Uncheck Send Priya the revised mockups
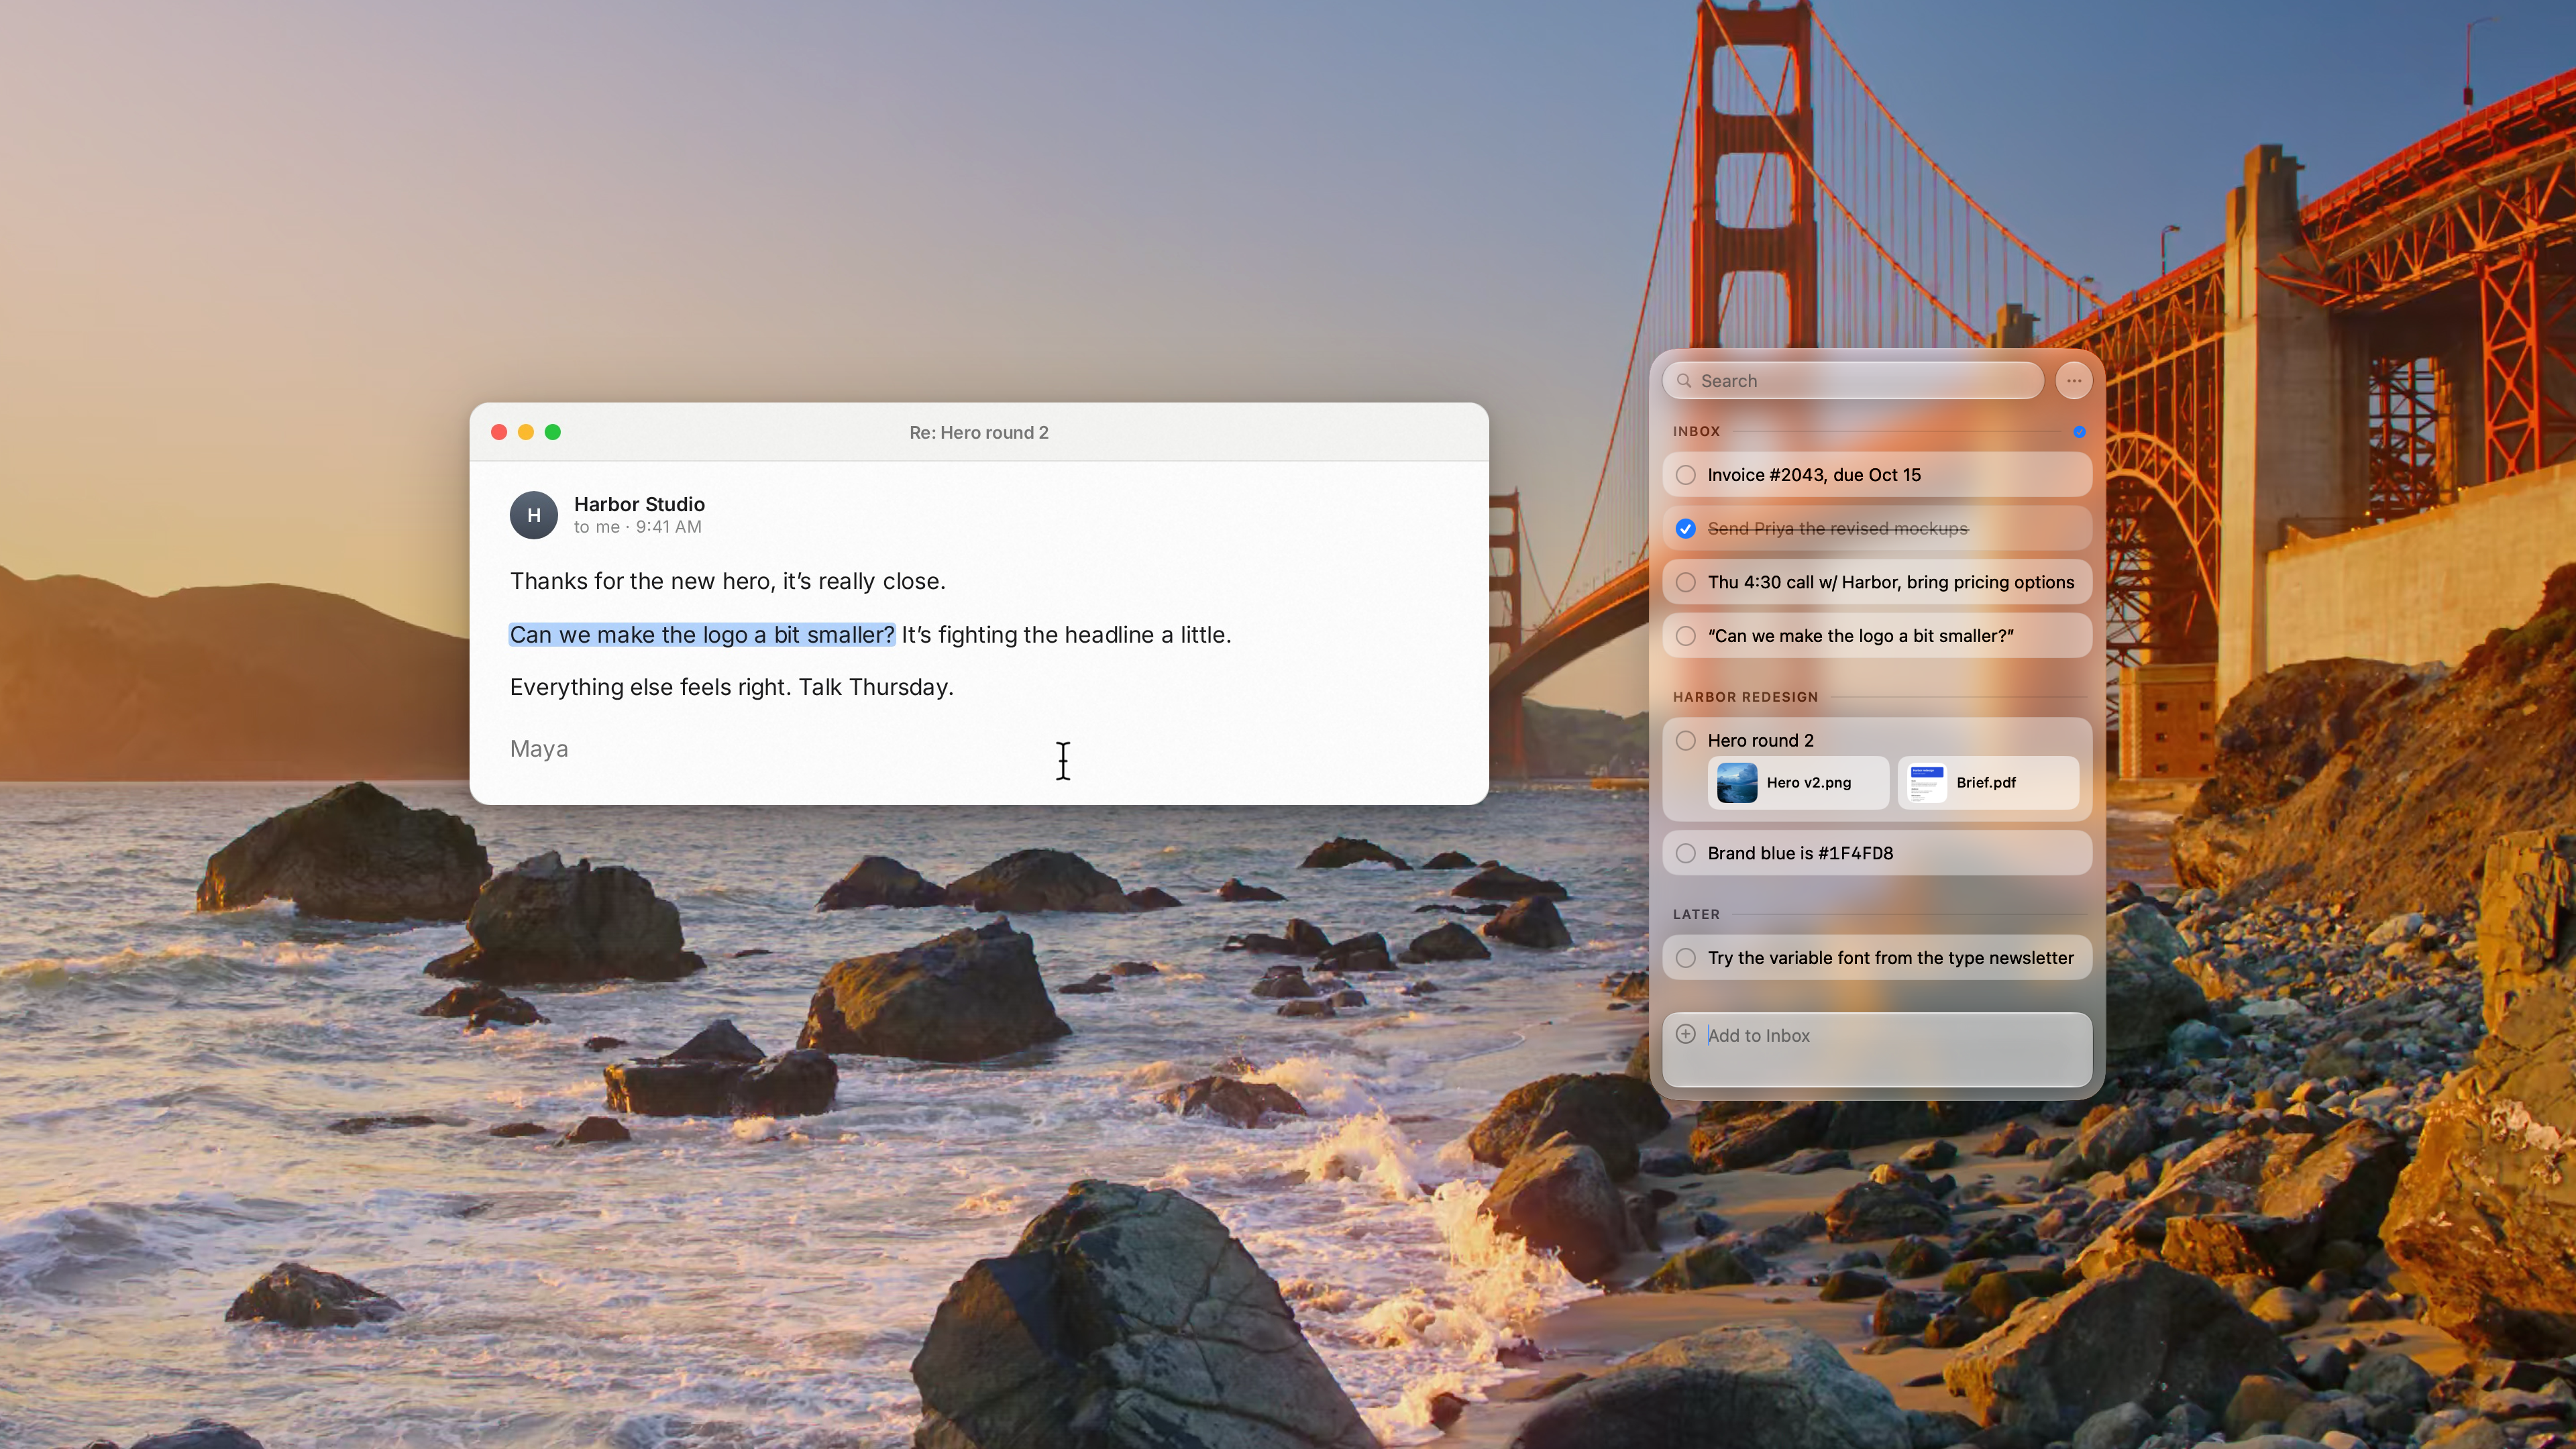Image resolution: width=2576 pixels, height=1449 pixels. (1686, 529)
